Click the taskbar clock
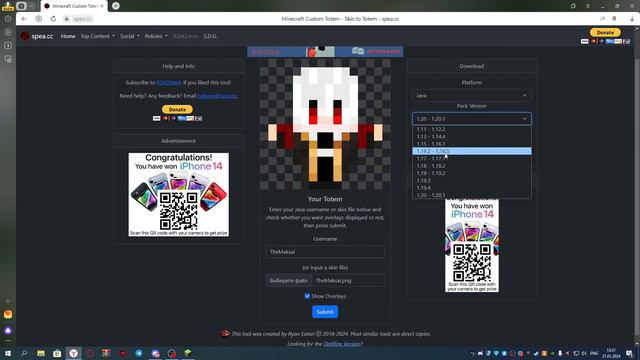The height and width of the screenshot is (360, 640). click(x=611, y=353)
